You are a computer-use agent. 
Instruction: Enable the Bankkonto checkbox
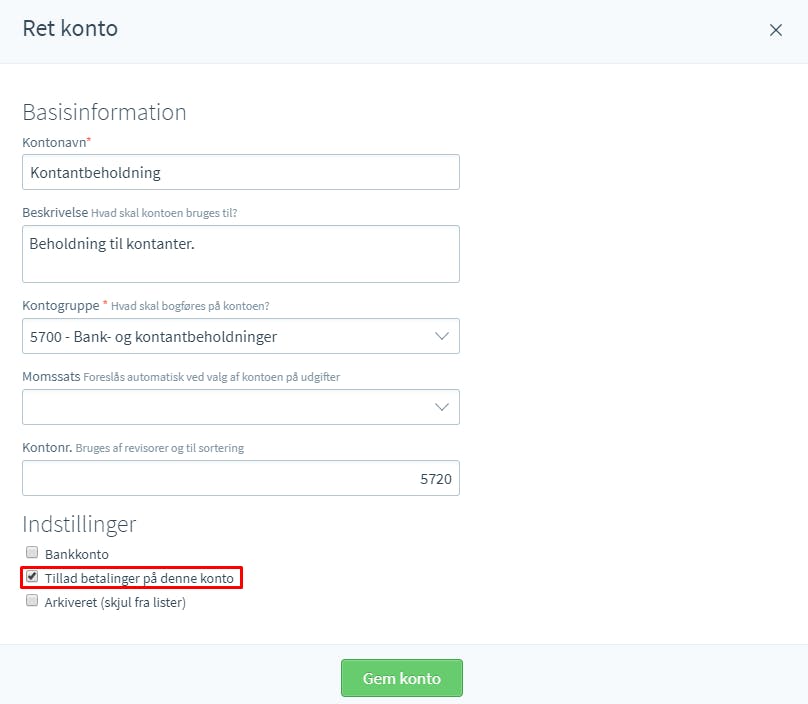click(x=32, y=552)
